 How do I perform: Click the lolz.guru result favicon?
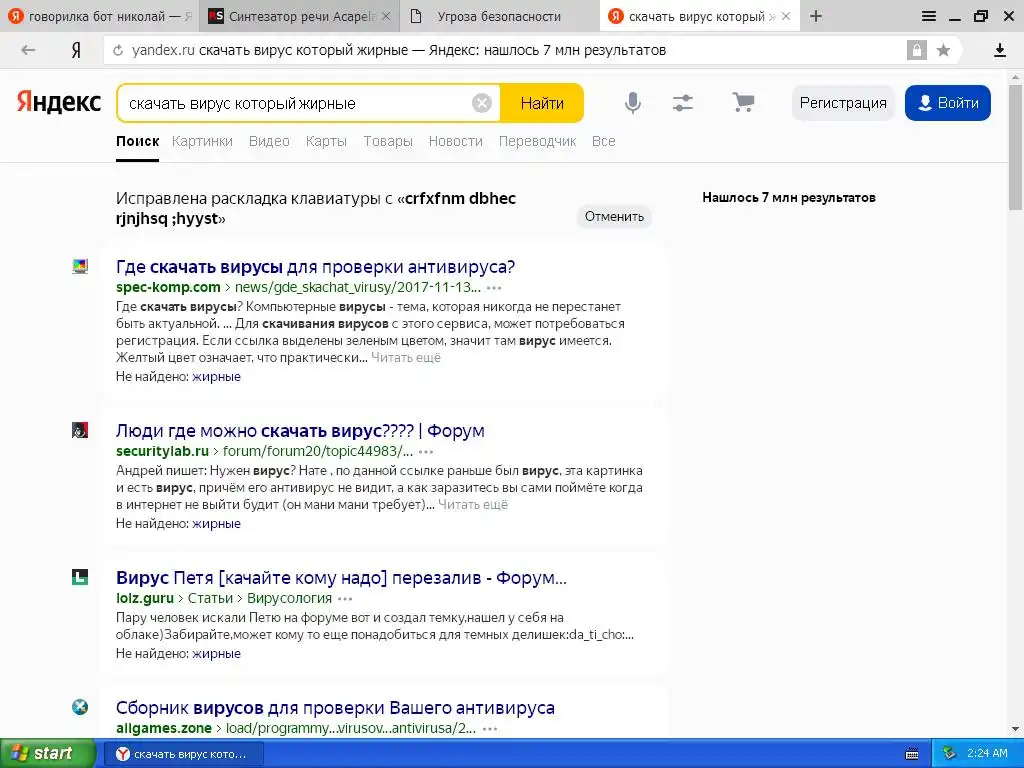pyautogui.click(x=80, y=577)
